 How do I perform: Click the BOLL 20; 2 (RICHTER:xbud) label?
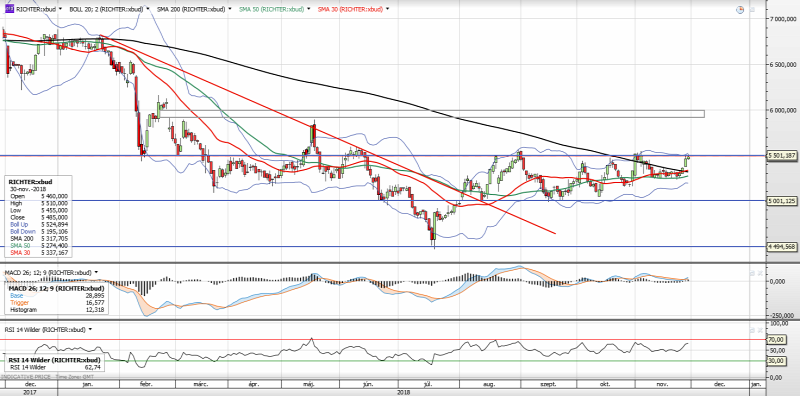(x=107, y=9)
